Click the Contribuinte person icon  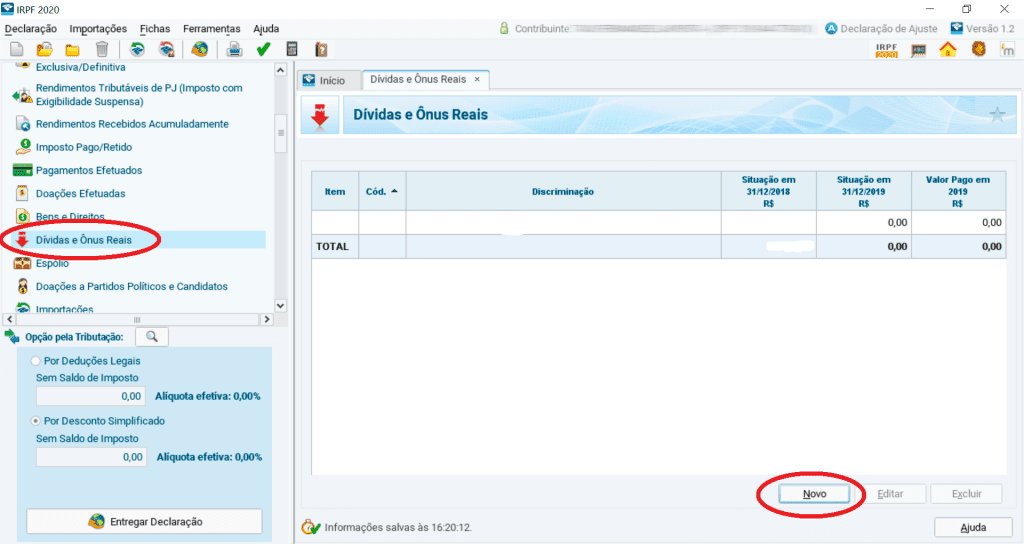504,29
